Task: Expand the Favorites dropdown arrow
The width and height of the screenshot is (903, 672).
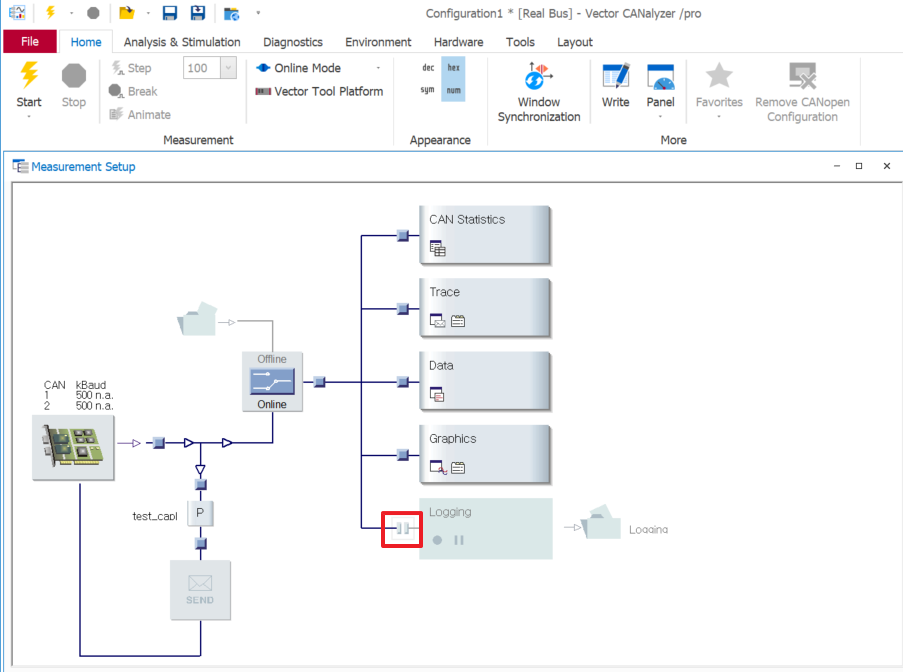Action: tap(719, 117)
